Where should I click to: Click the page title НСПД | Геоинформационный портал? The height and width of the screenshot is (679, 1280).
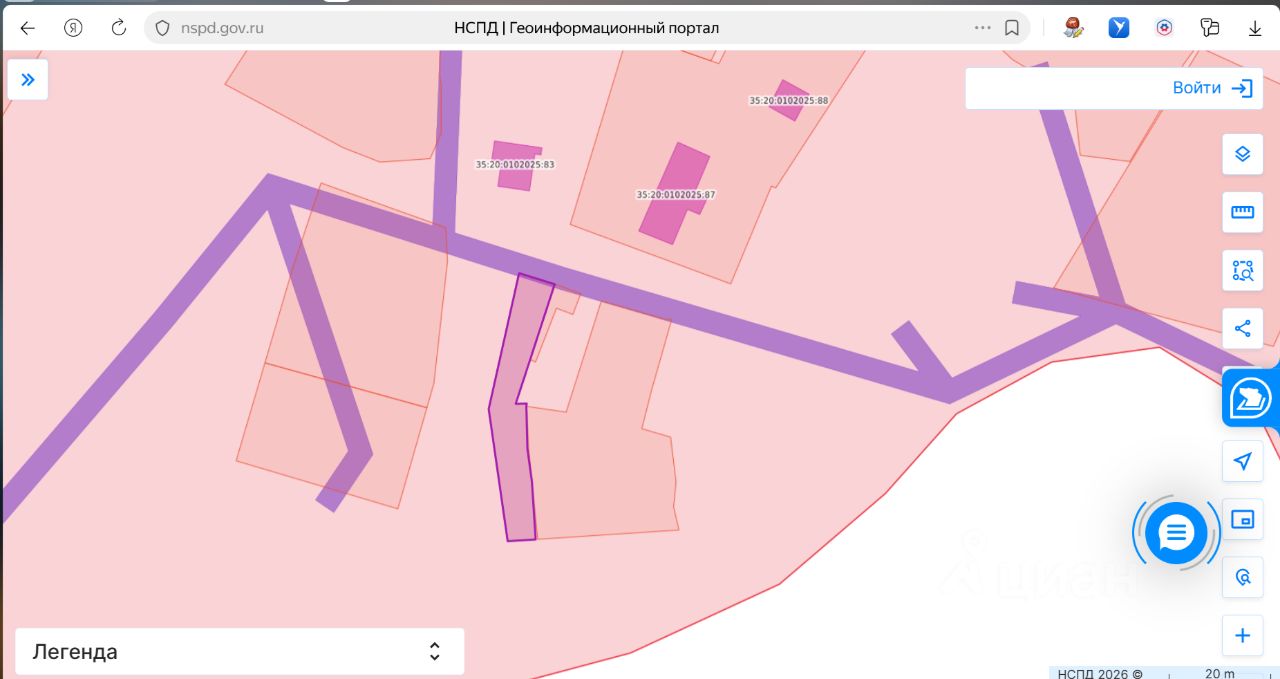(586, 28)
